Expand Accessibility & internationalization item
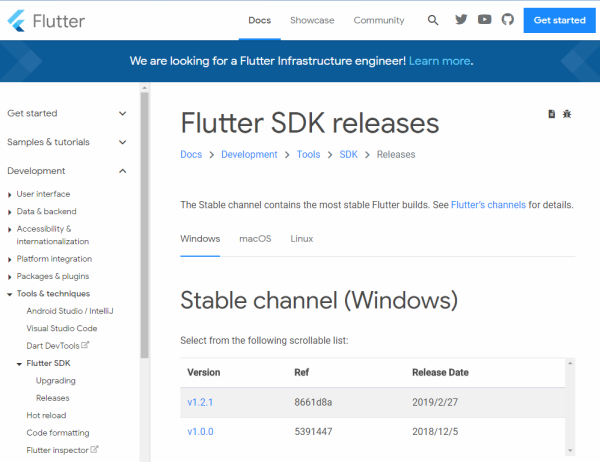This screenshot has width=600, height=462. click(x=10, y=230)
